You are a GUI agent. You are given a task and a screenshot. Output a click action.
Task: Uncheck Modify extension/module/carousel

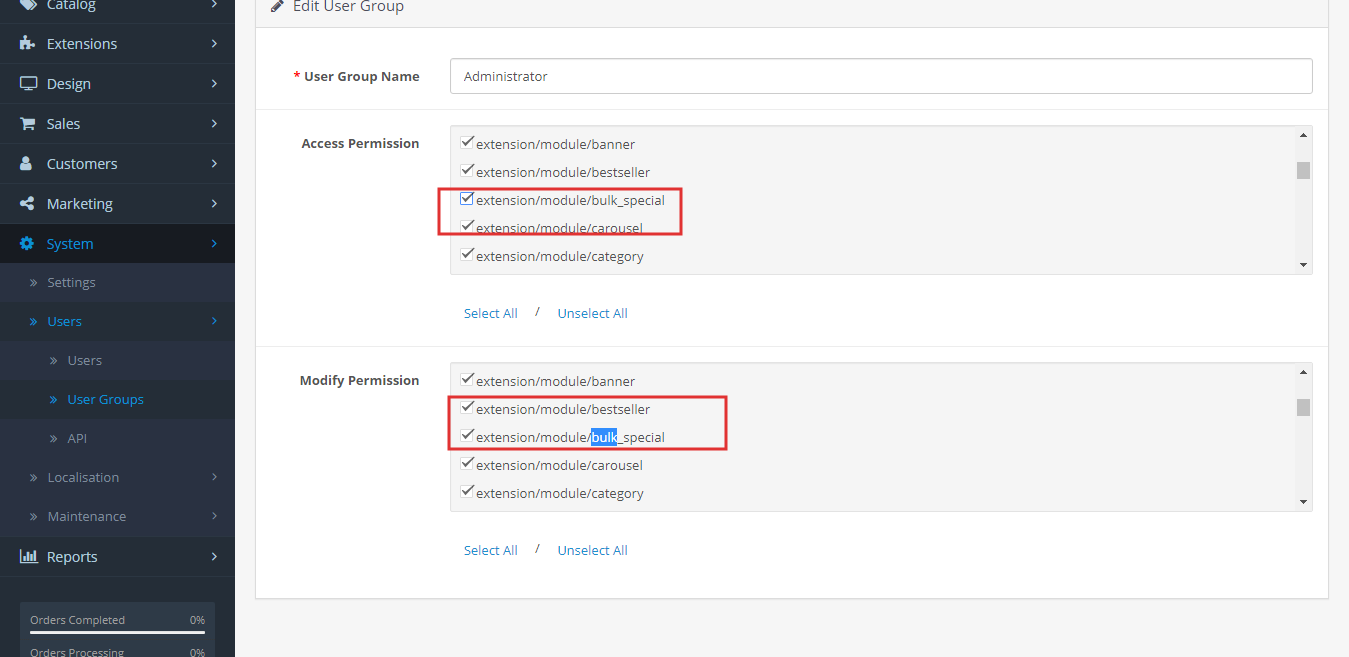(467, 463)
